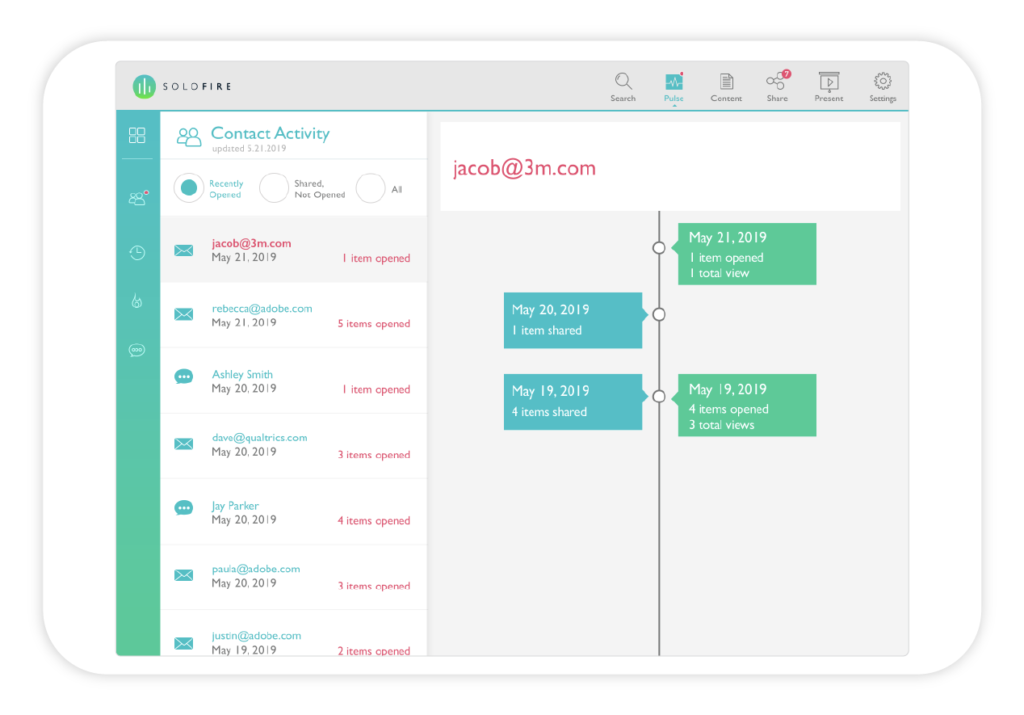Select the Pulse tab icon
1024x715 pixels.
(674, 87)
